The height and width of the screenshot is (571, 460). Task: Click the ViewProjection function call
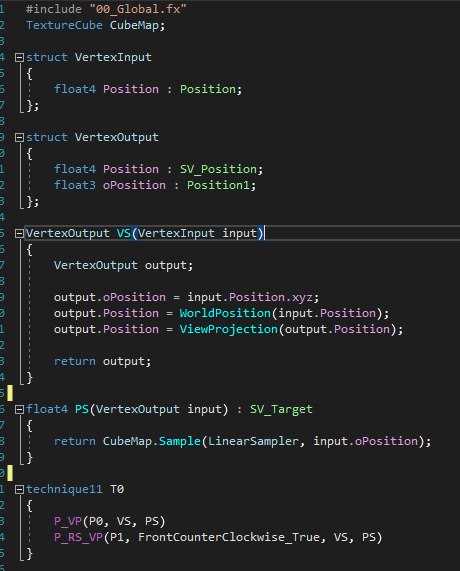[x=229, y=329]
